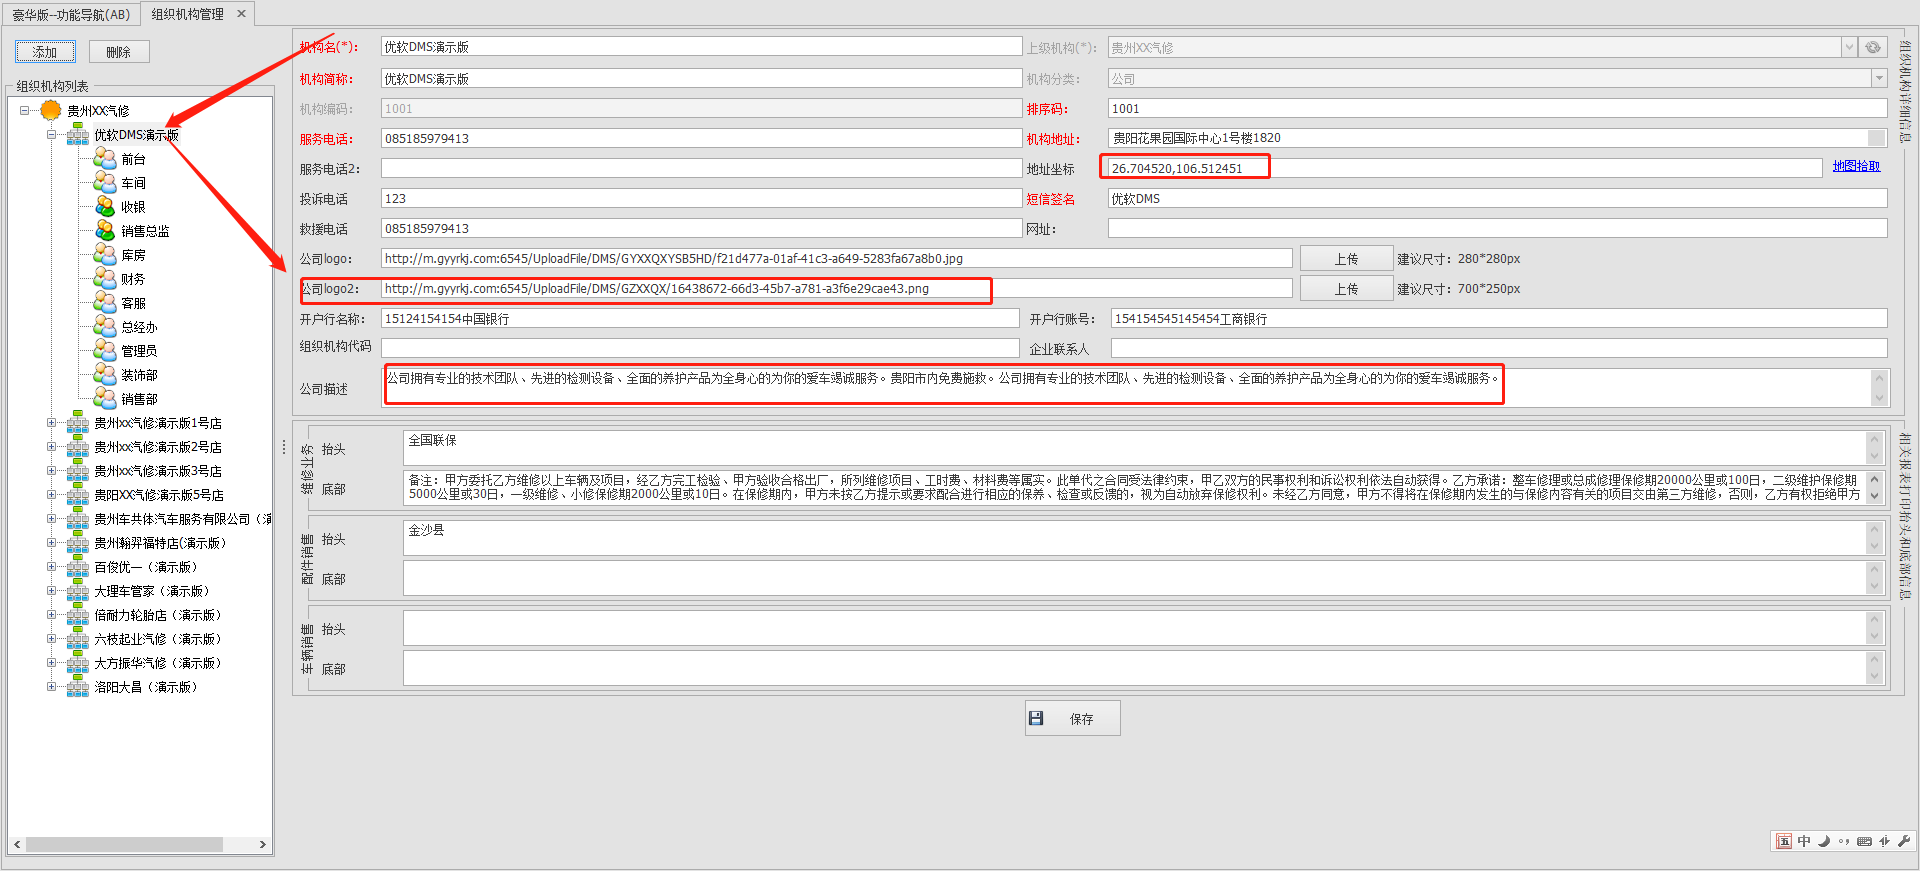Click the 装饰部 department icon
The width and height of the screenshot is (1920, 871).
[x=105, y=374]
